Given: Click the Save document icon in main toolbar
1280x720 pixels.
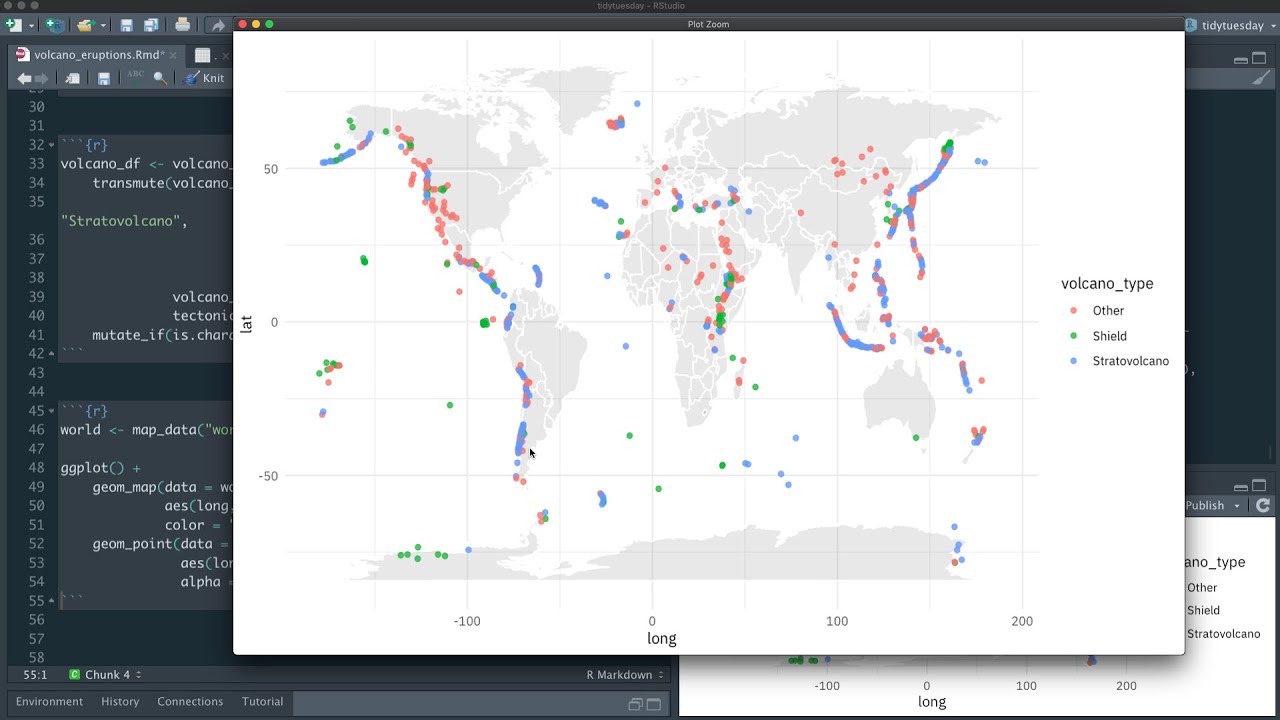Looking at the screenshot, I should point(126,25).
